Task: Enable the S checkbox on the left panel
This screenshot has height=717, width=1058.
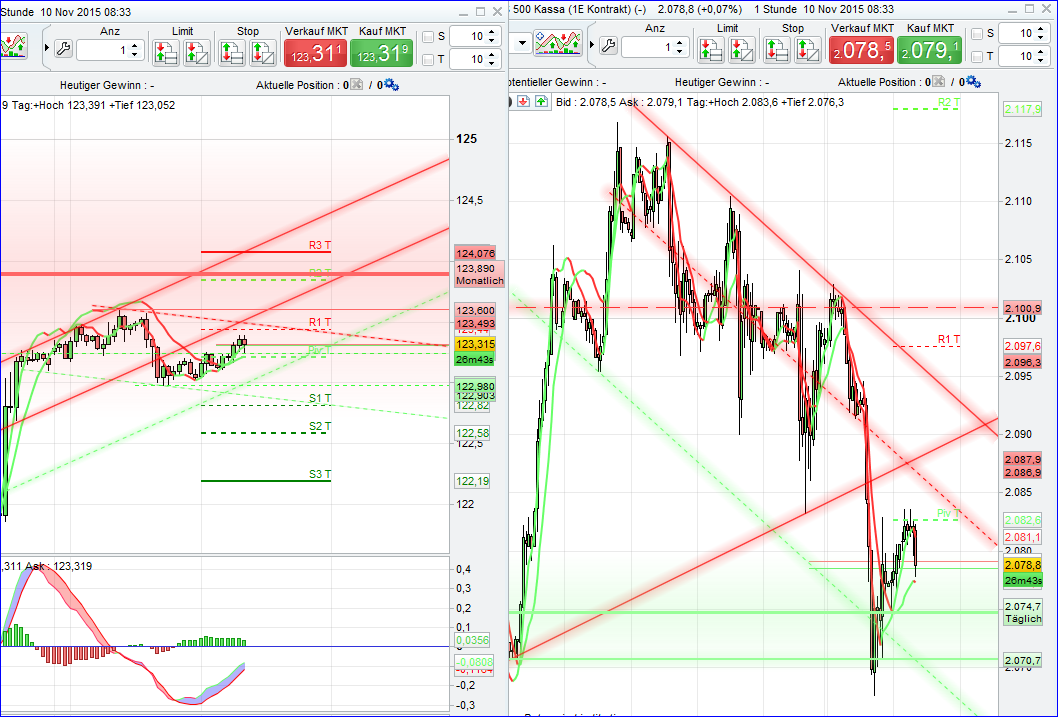Action: point(428,36)
